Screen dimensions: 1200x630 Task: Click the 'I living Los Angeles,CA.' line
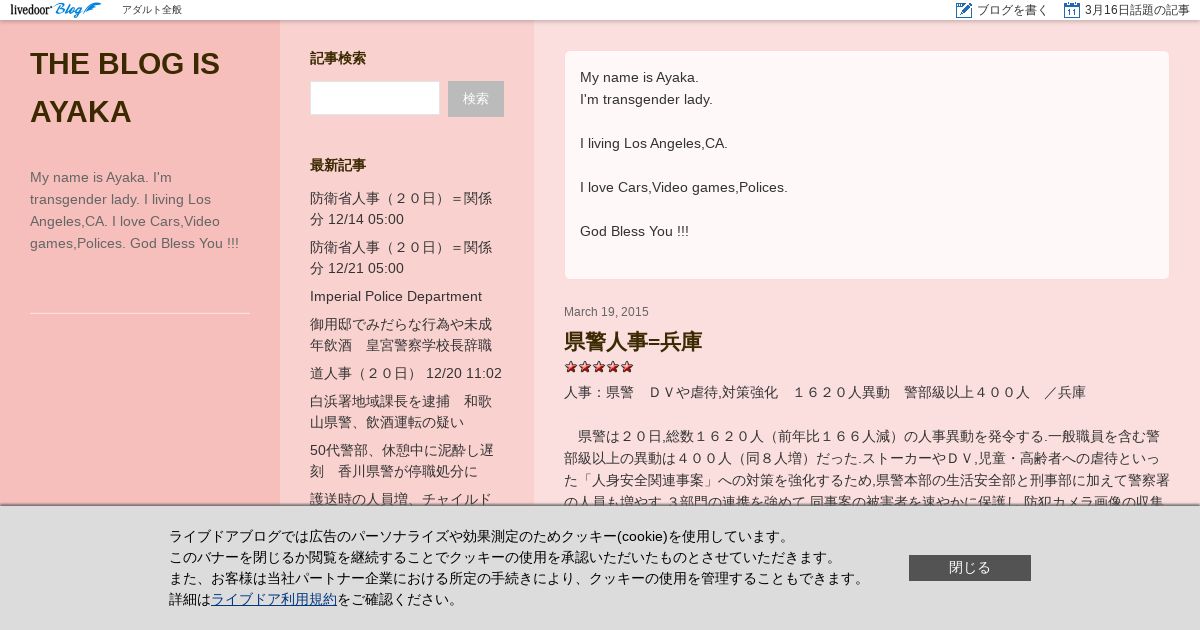[654, 143]
